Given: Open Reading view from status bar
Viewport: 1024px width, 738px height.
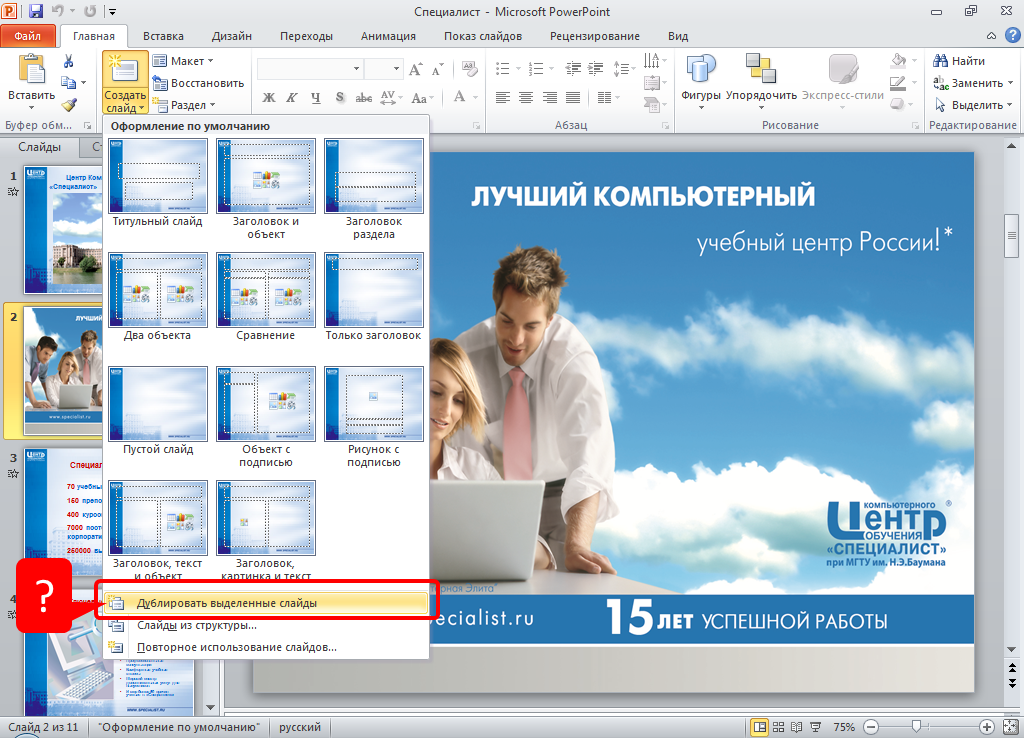Looking at the screenshot, I should 798,727.
